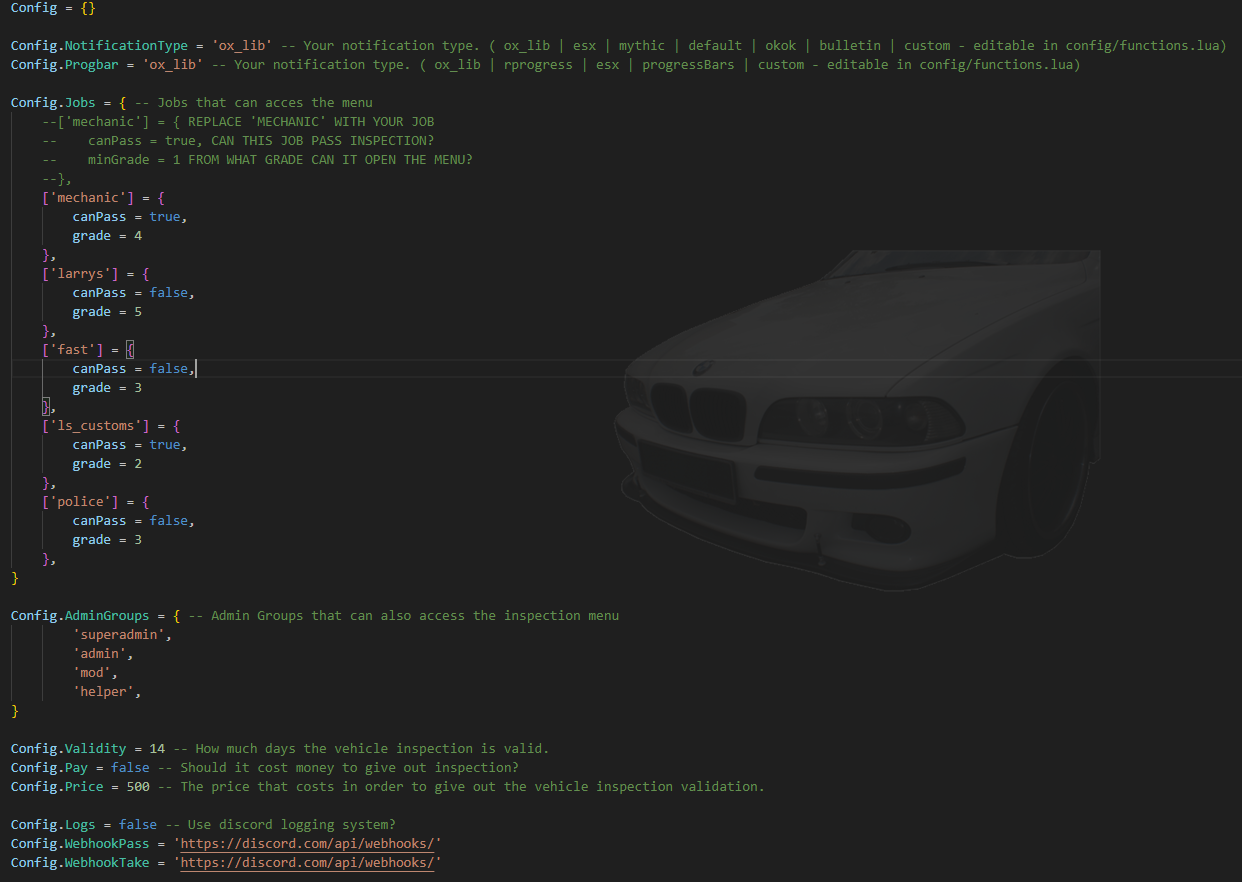The height and width of the screenshot is (882, 1242).
Task: Click the 'superadmin' string in AdminGroups
Action: click(x=119, y=634)
